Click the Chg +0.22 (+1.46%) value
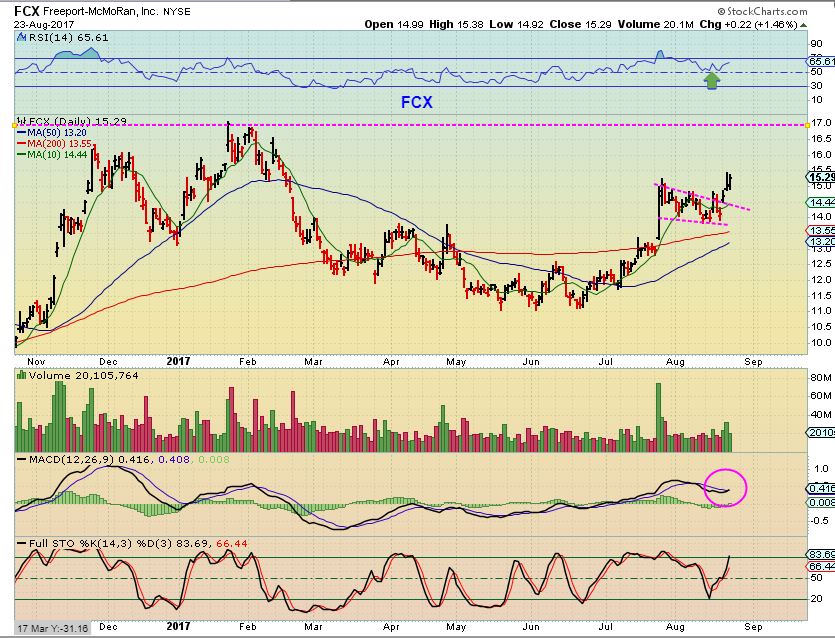Image resolution: width=835 pixels, height=638 pixels. coord(748,24)
